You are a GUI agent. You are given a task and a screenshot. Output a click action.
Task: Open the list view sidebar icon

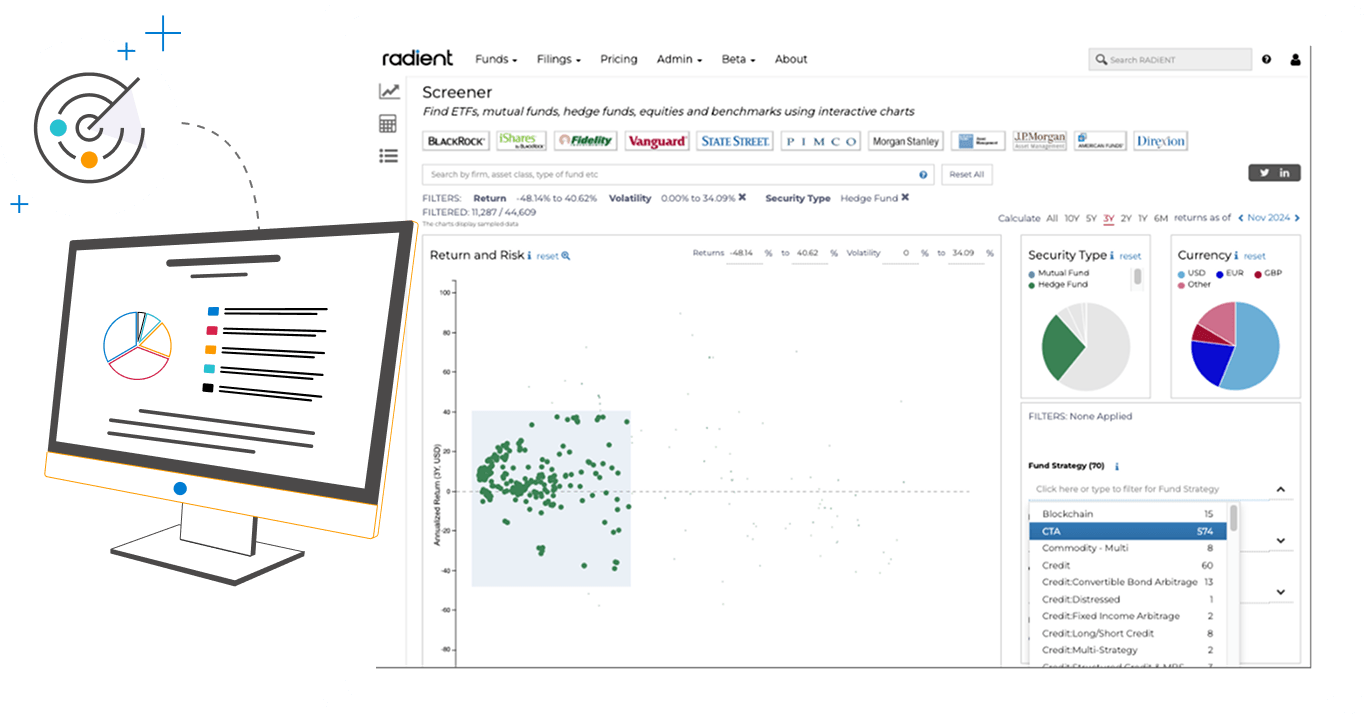(x=388, y=156)
